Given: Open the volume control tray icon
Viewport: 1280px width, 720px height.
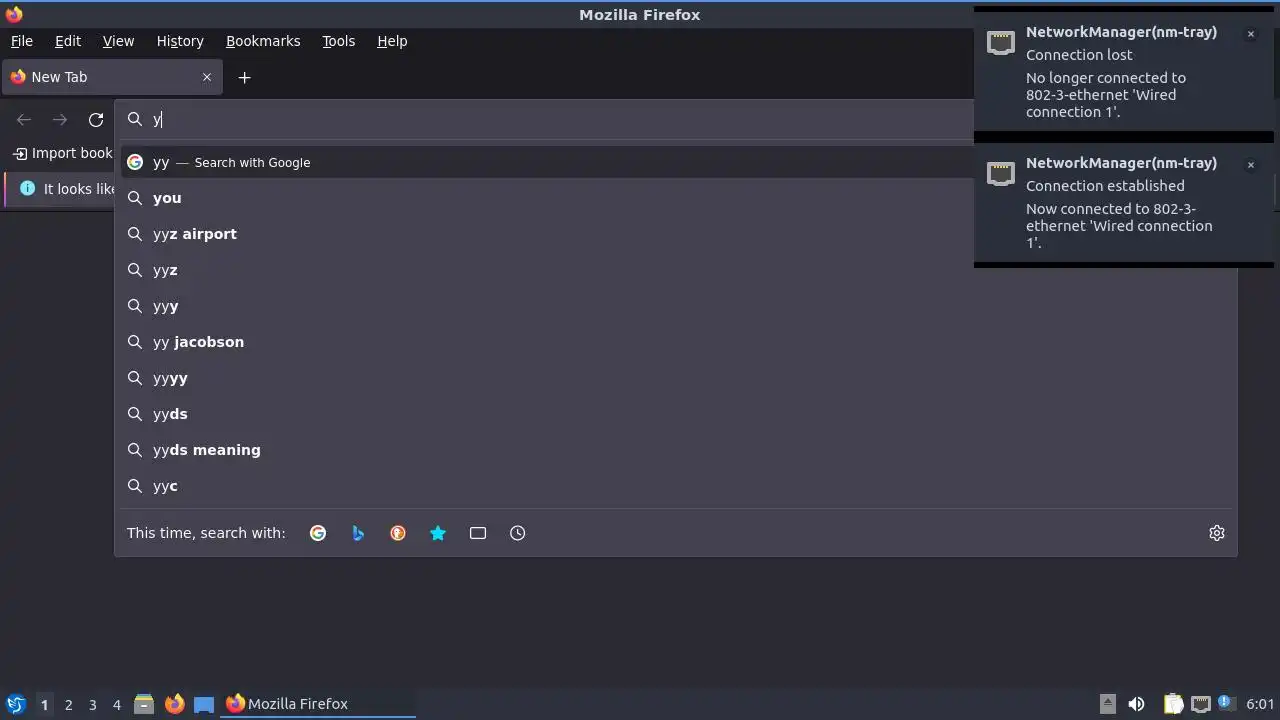Looking at the screenshot, I should point(1136,704).
